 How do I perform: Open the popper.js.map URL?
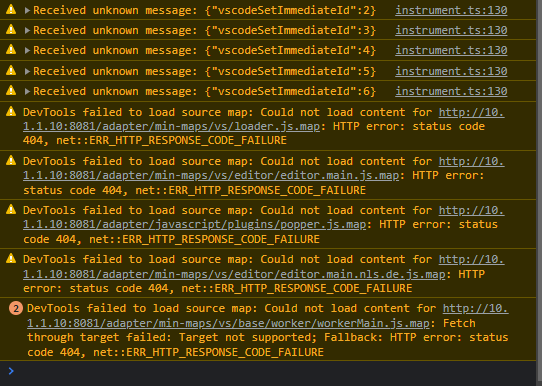tap(194, 225)
